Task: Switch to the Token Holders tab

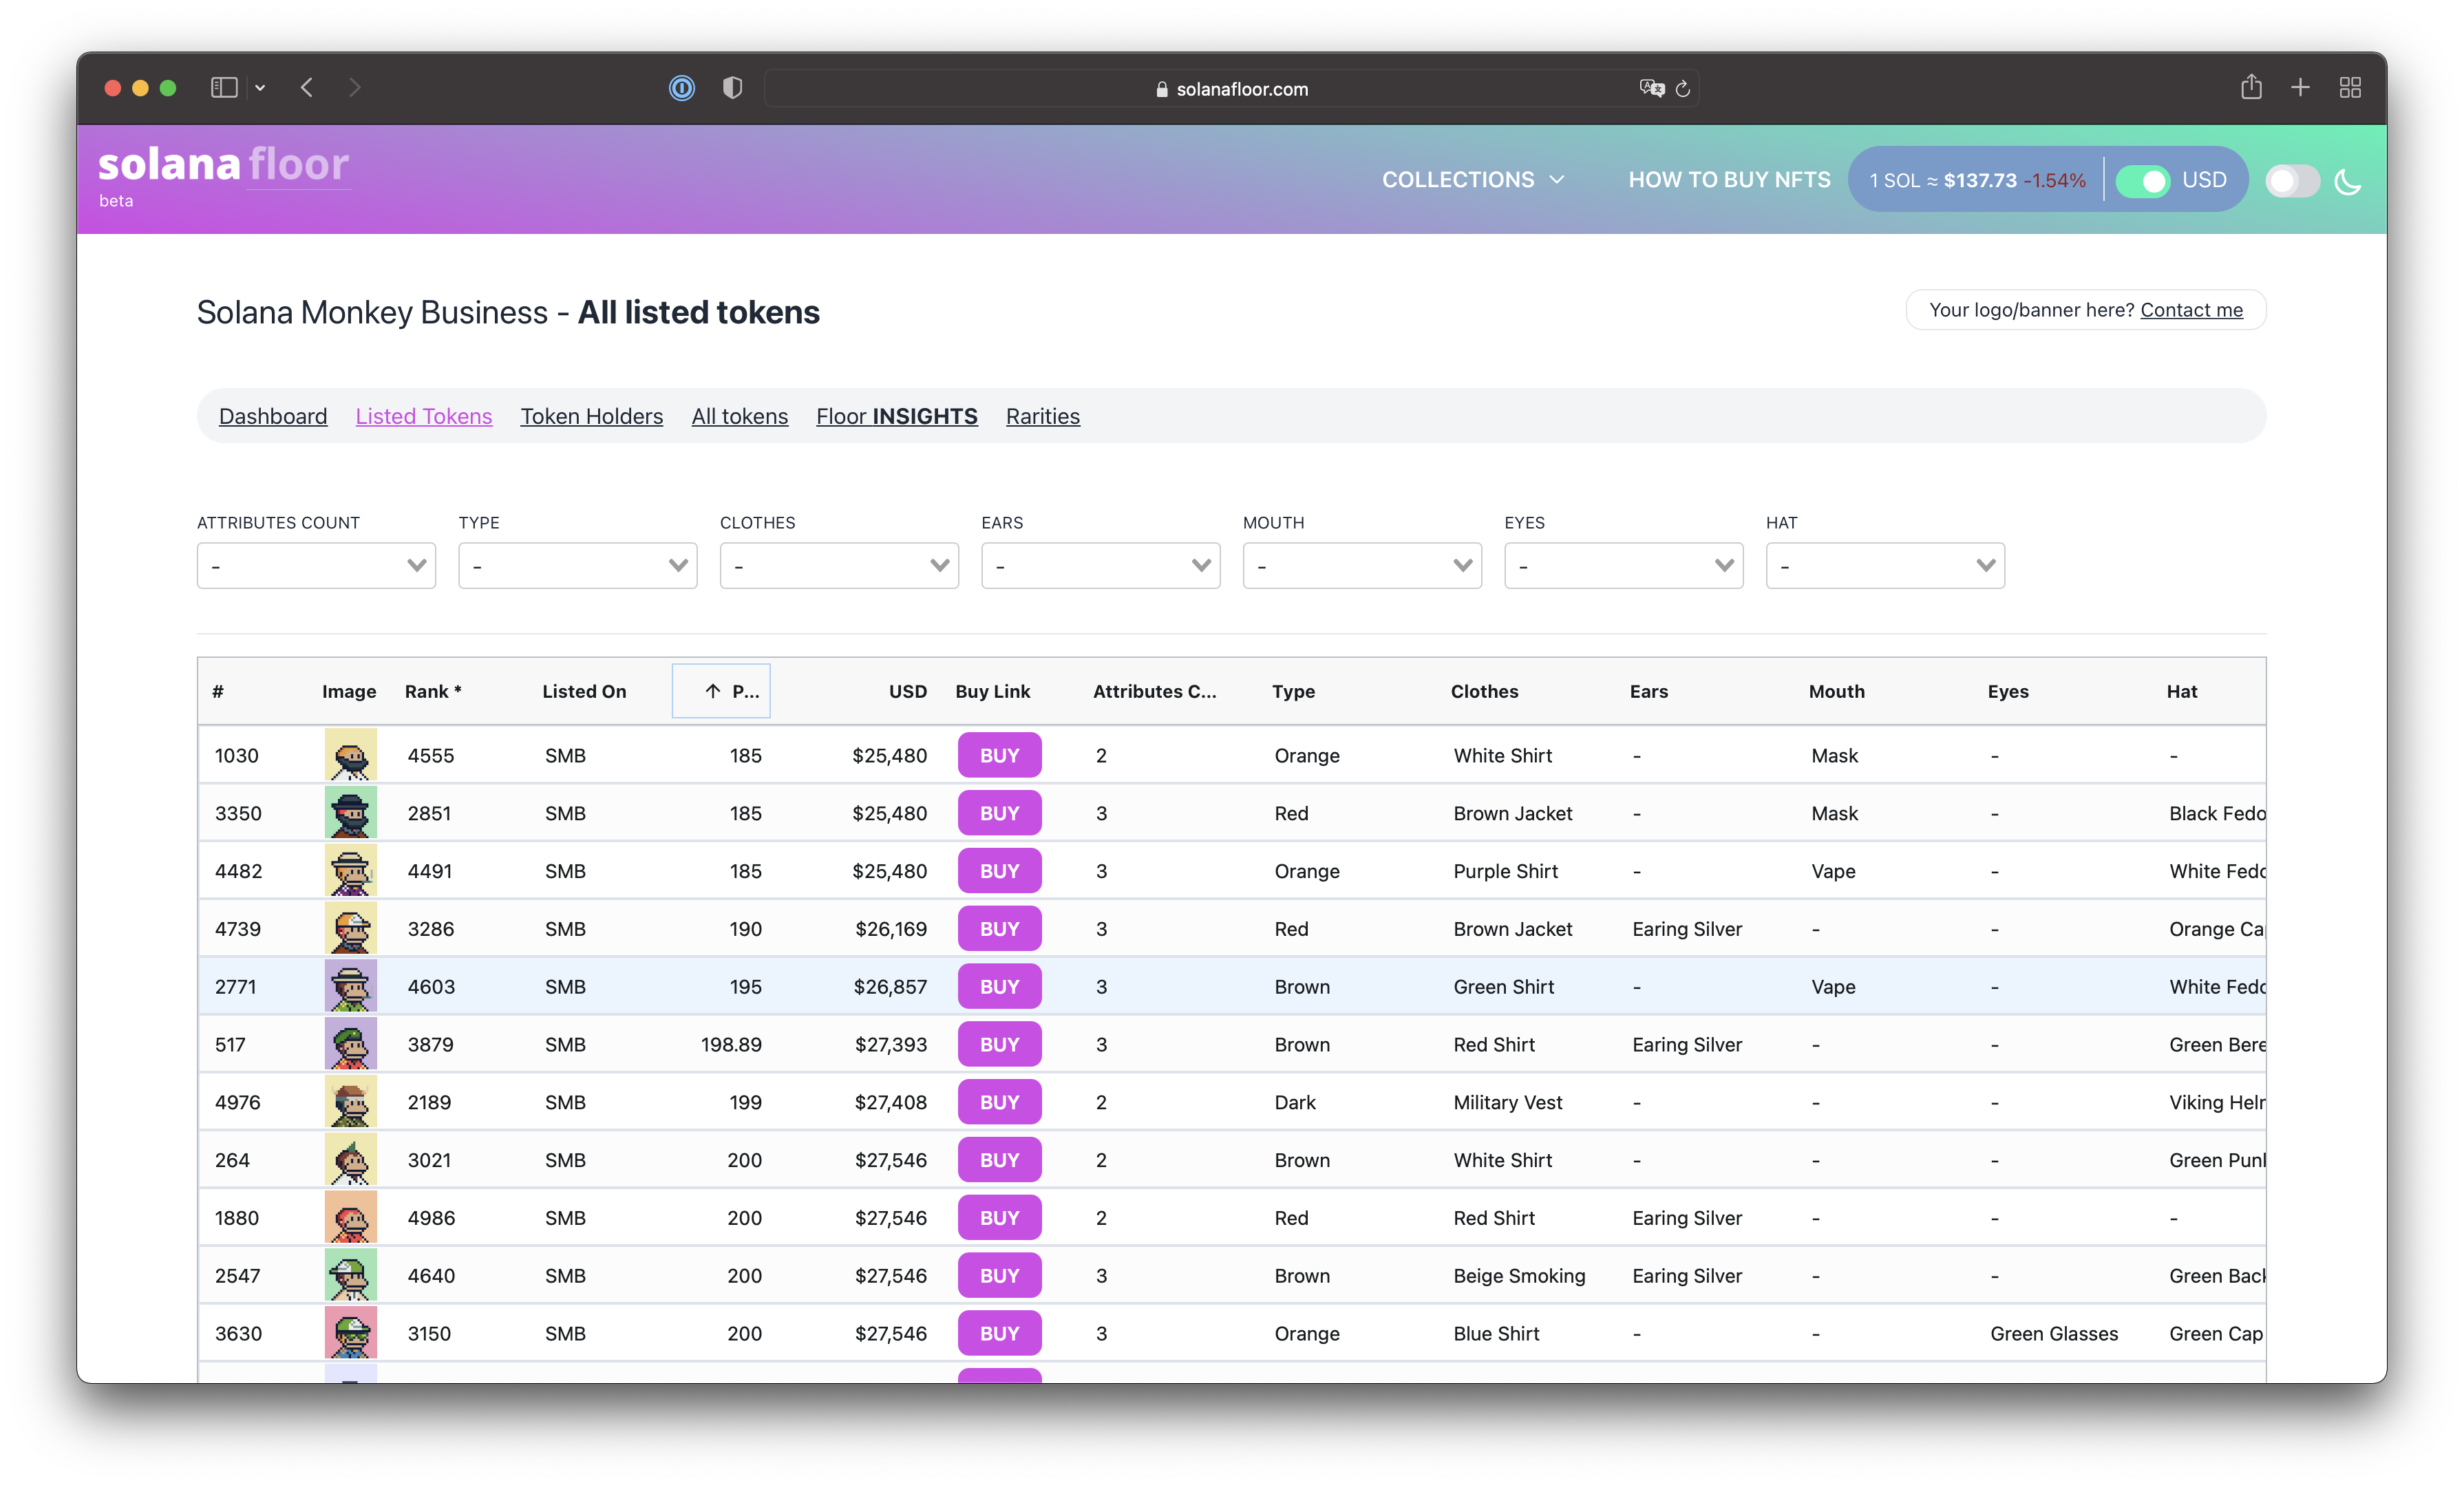Action: (x=591, y=416)
